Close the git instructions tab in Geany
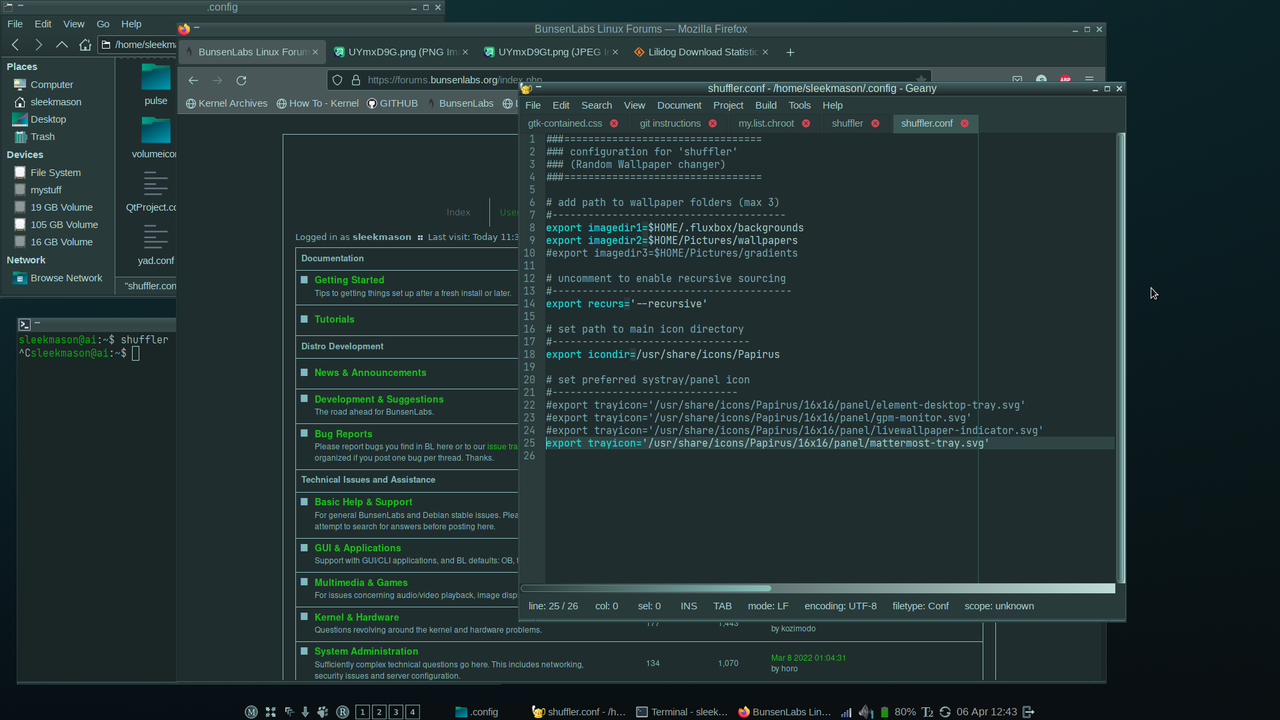 point(713,123)
